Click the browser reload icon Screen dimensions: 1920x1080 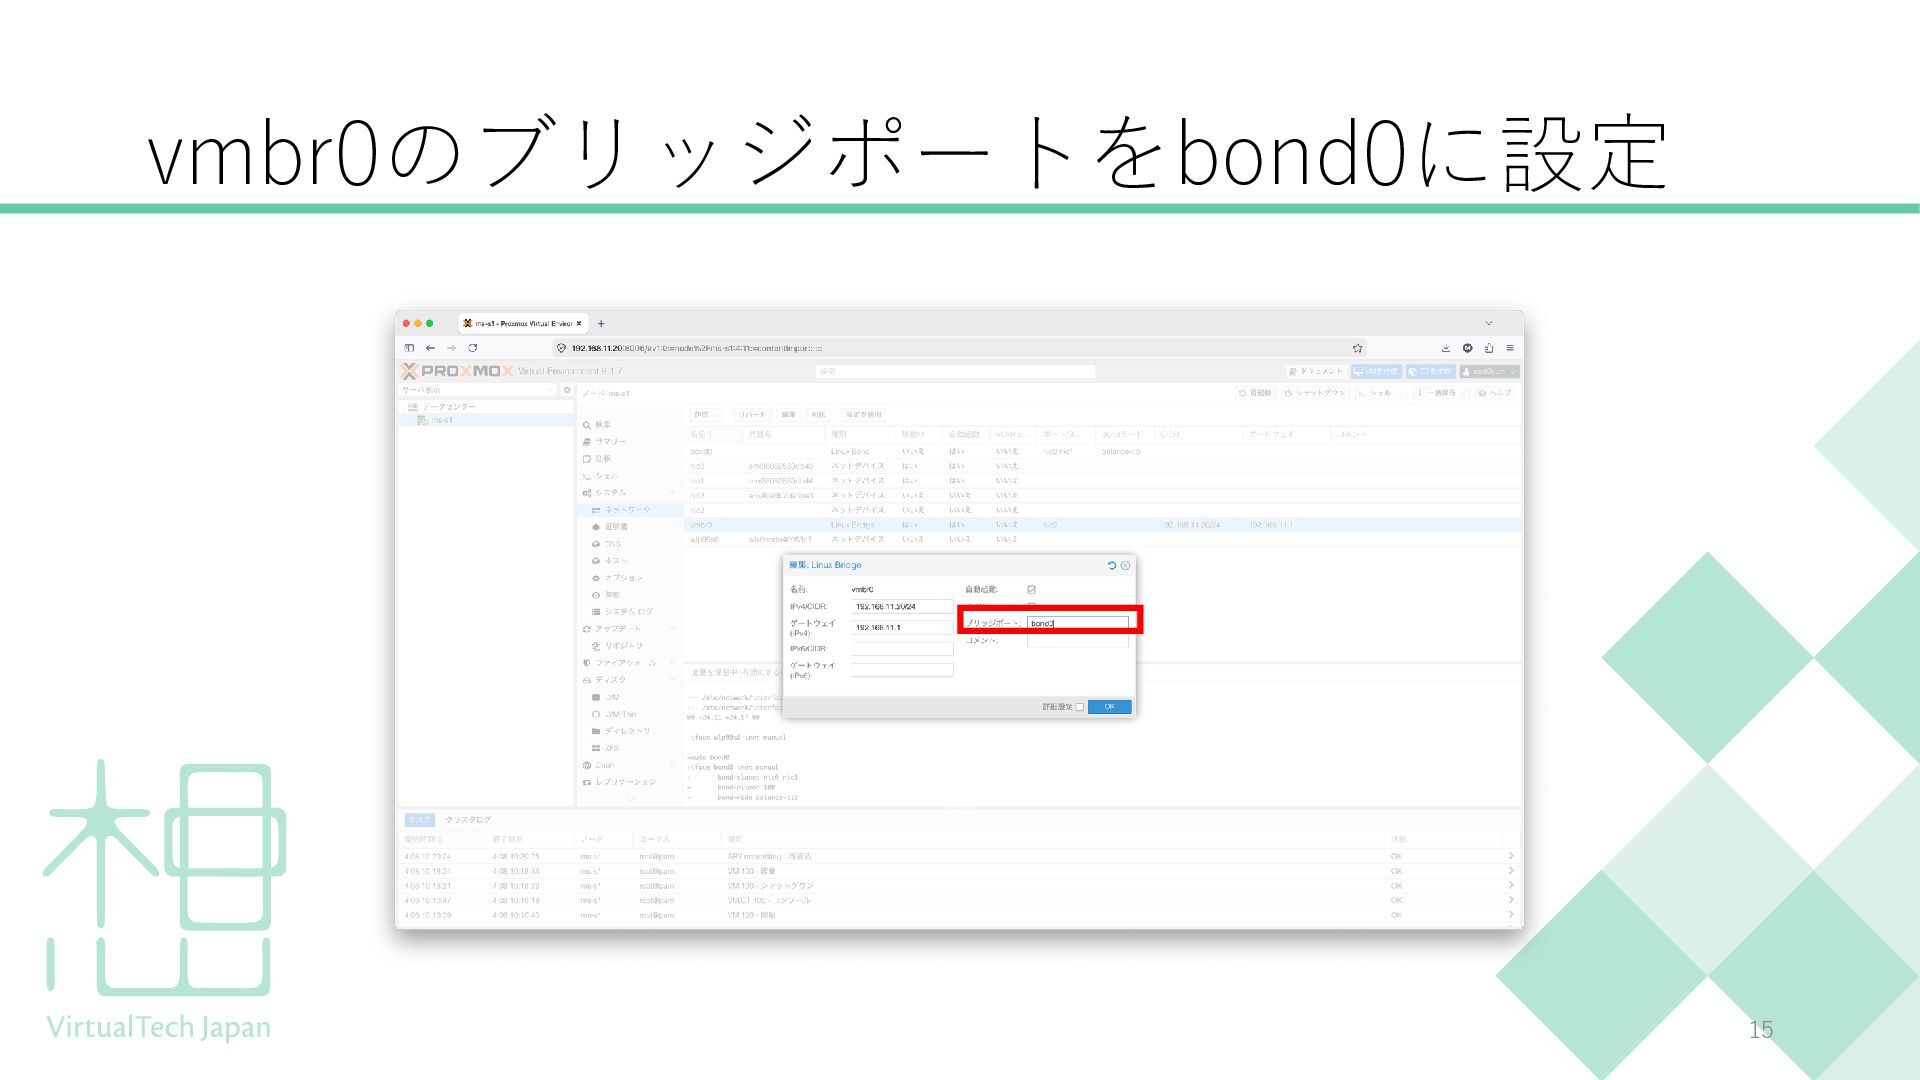coord(472,348)
